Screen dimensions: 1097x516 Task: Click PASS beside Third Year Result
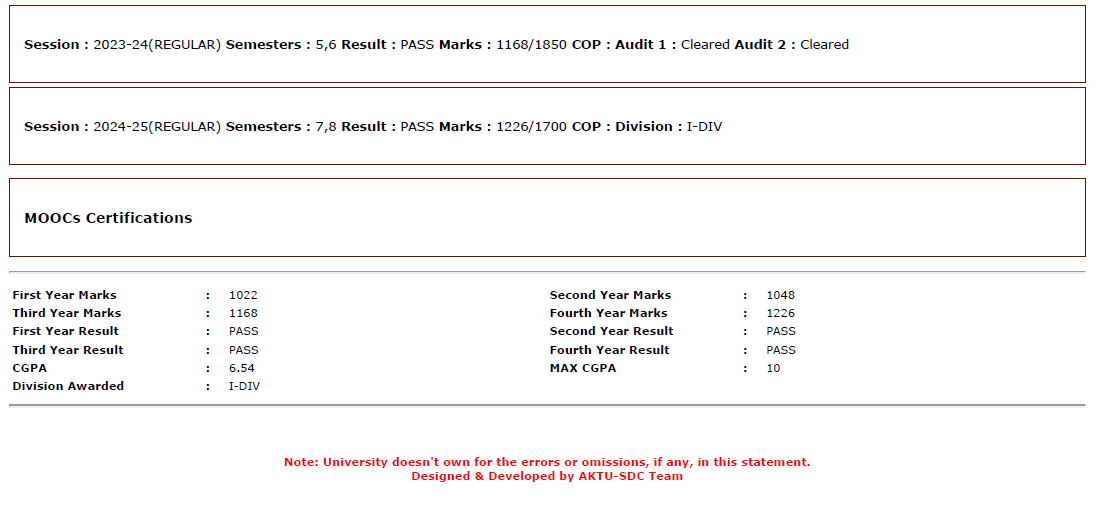pyautogui.click(x=243, y=350)
